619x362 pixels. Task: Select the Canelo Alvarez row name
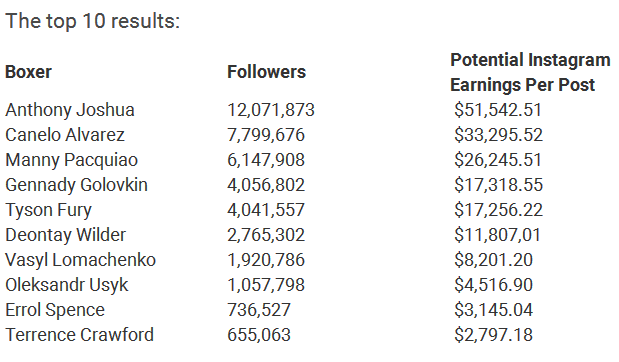(65, 135)
